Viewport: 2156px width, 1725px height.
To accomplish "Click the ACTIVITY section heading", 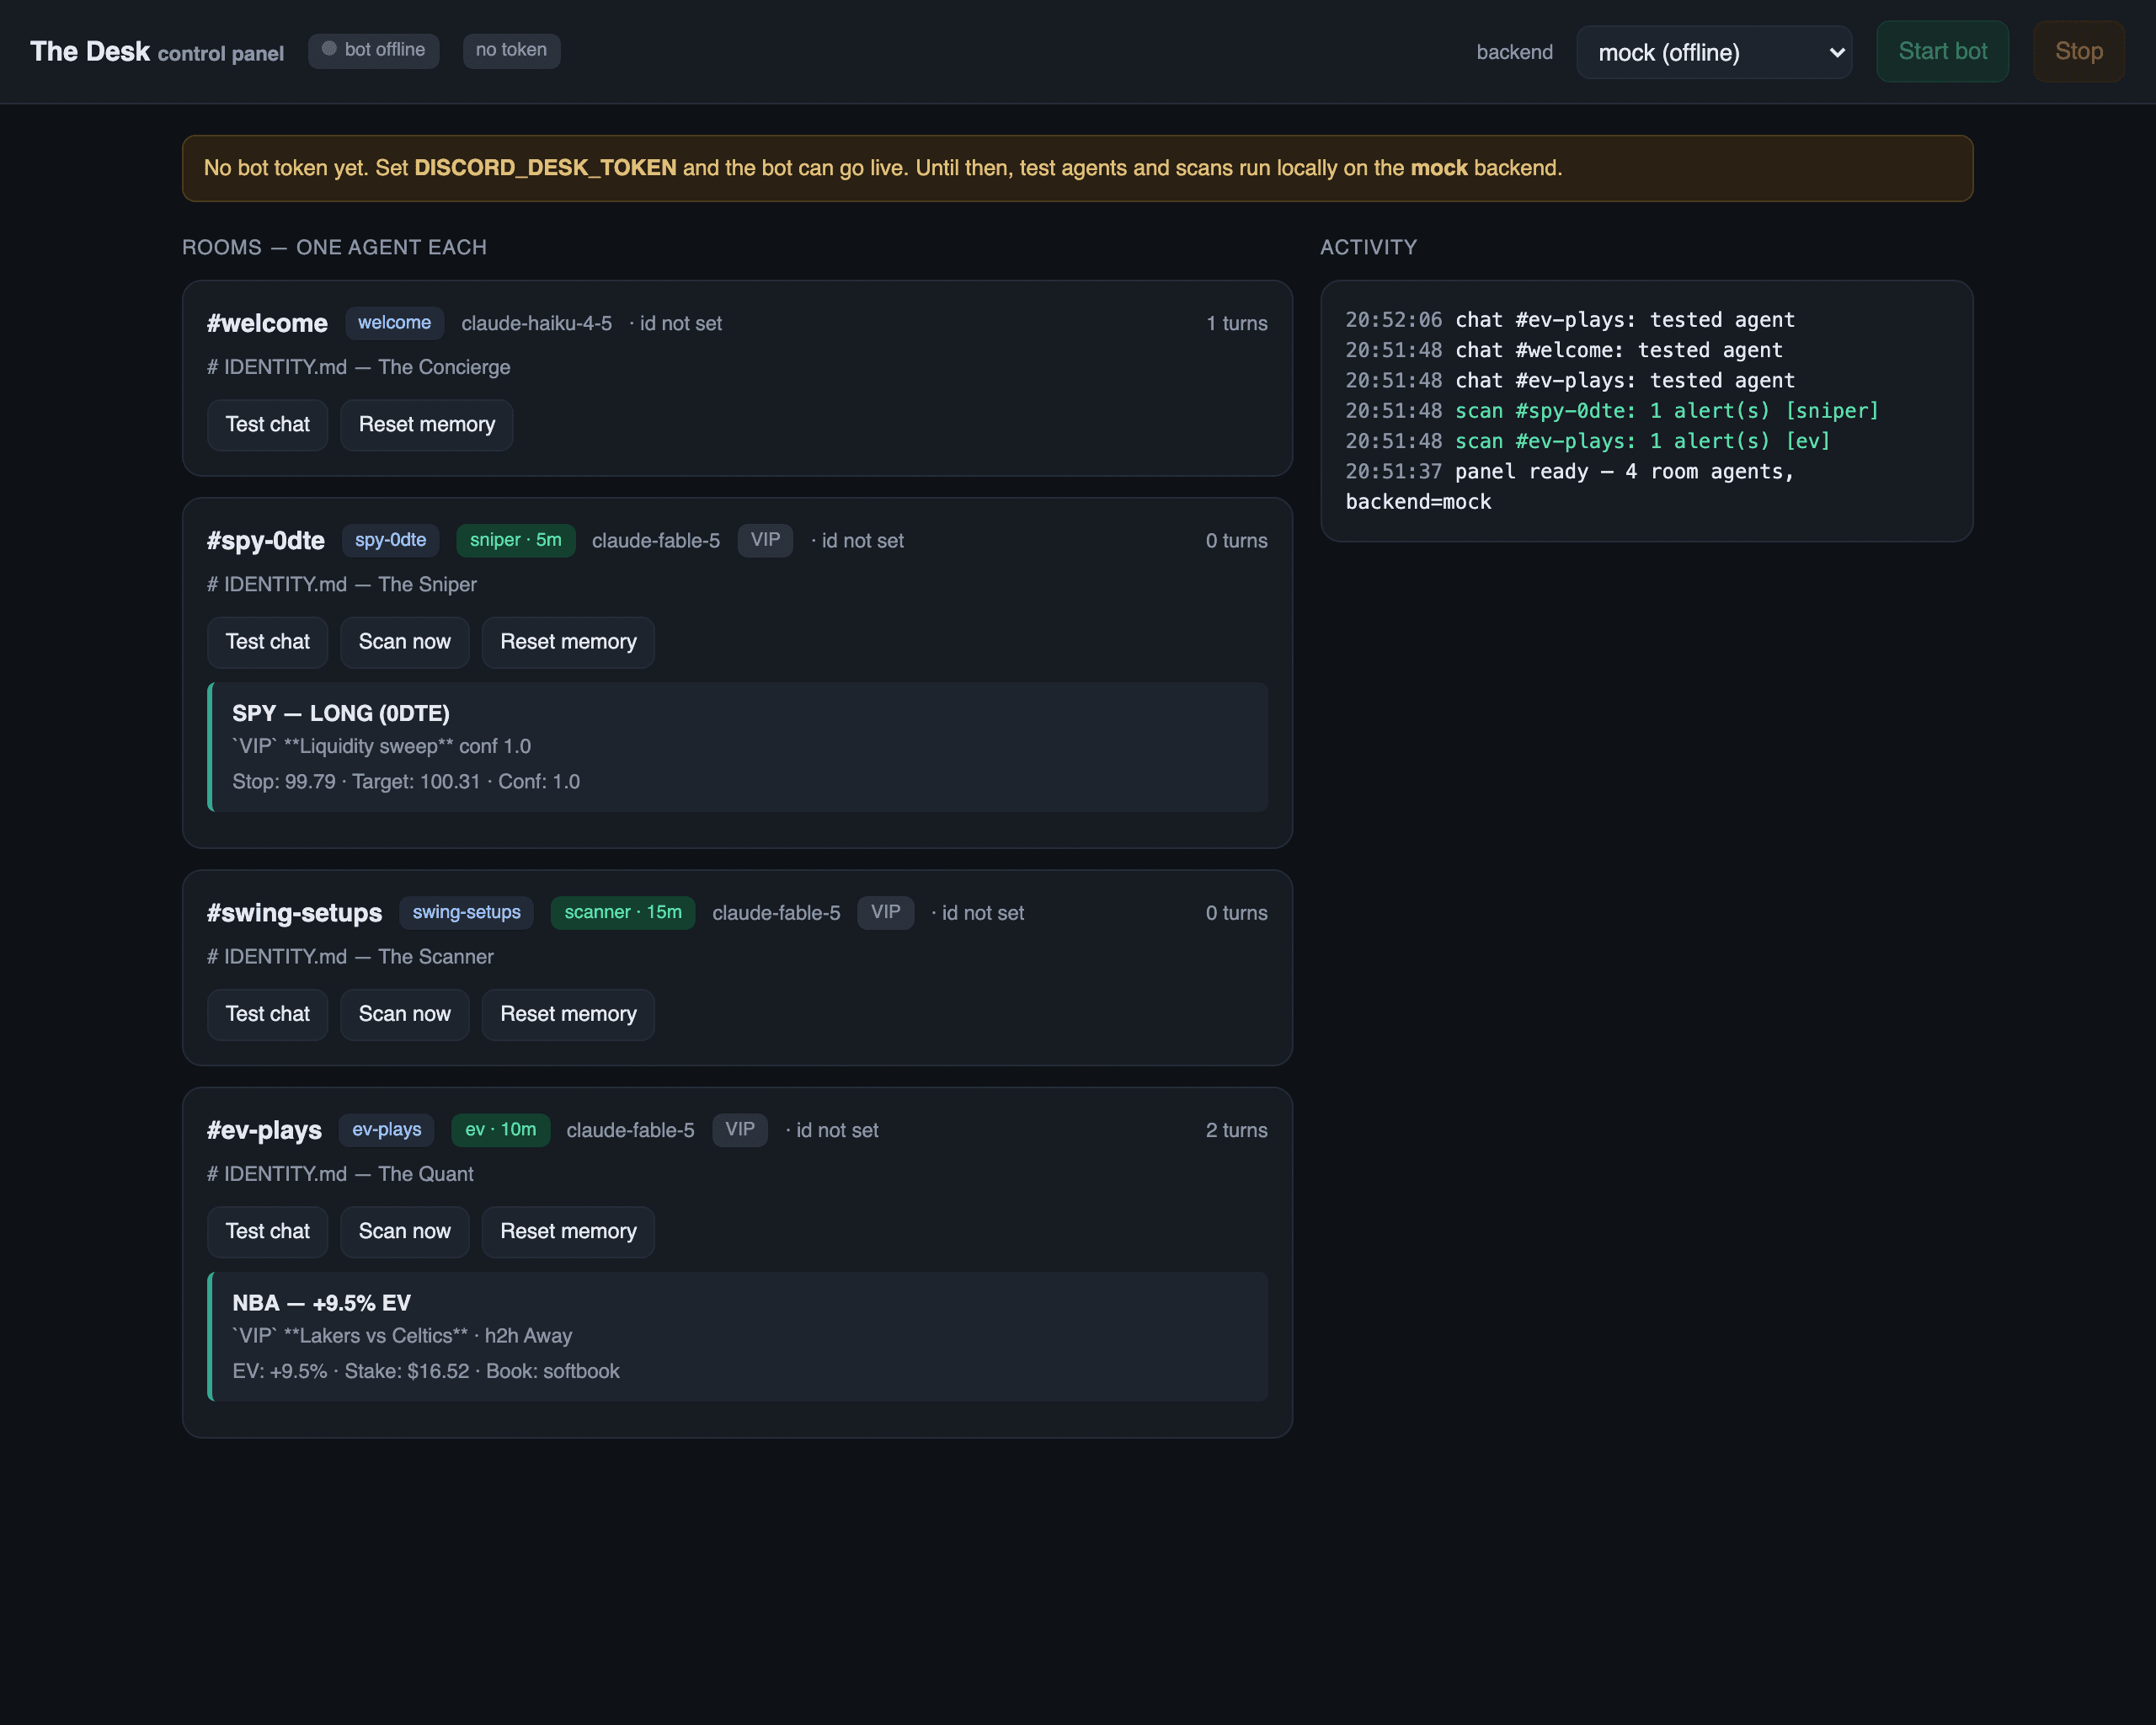I will pyautogui.click(x=1368, y=247).
